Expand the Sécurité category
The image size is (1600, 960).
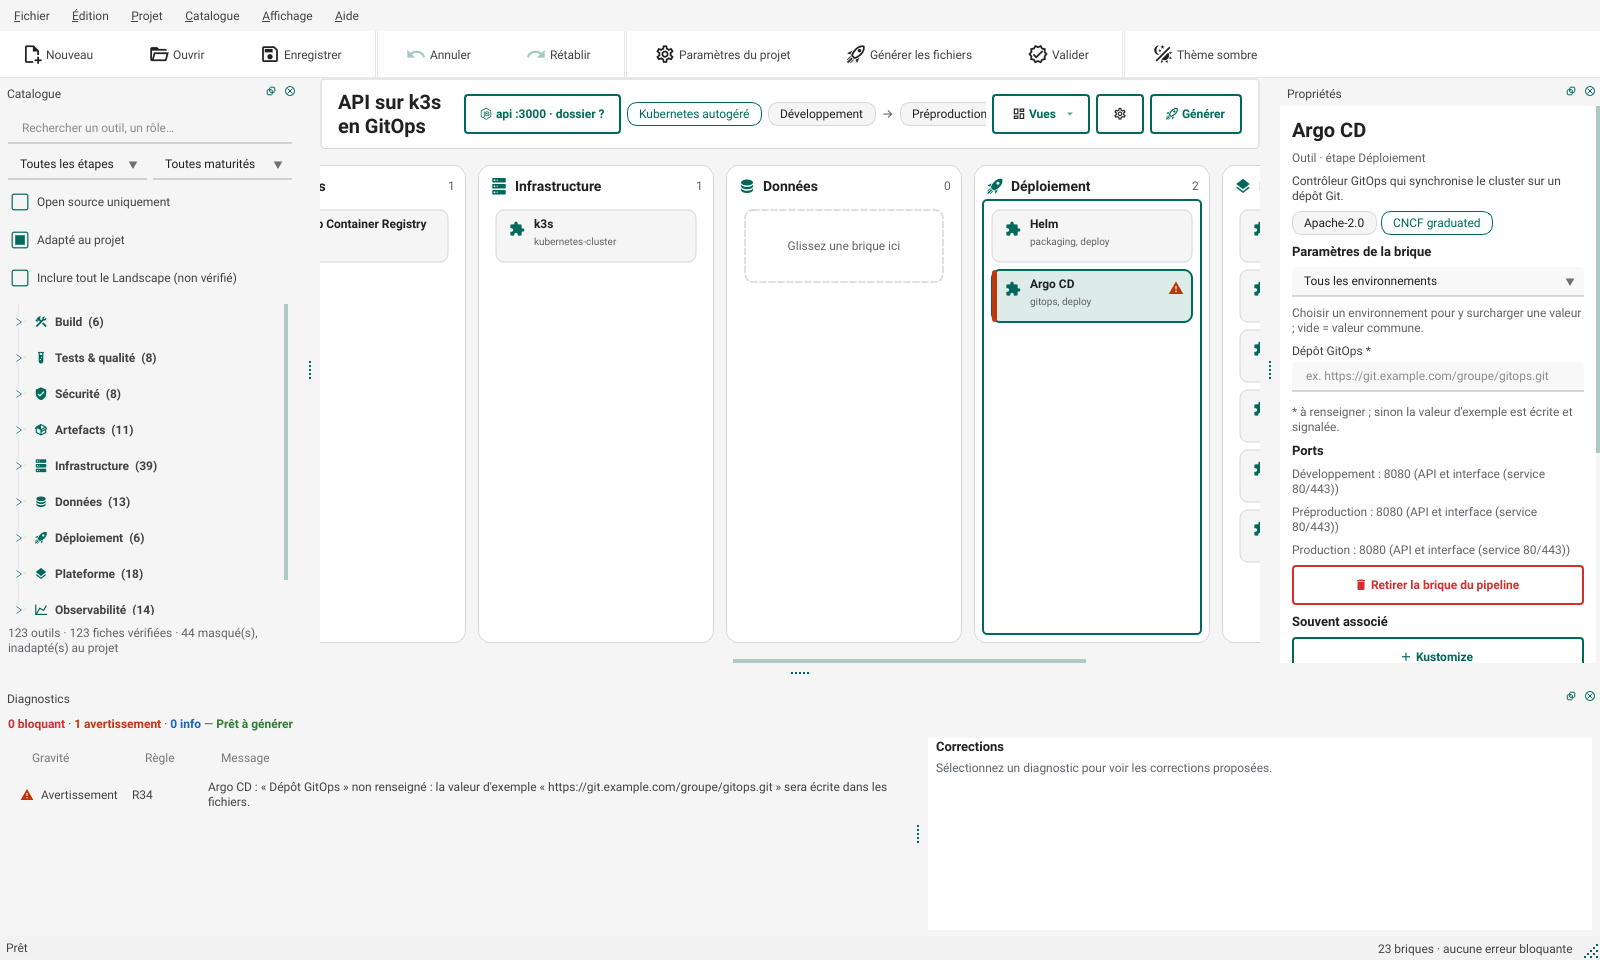click(19, 394)
